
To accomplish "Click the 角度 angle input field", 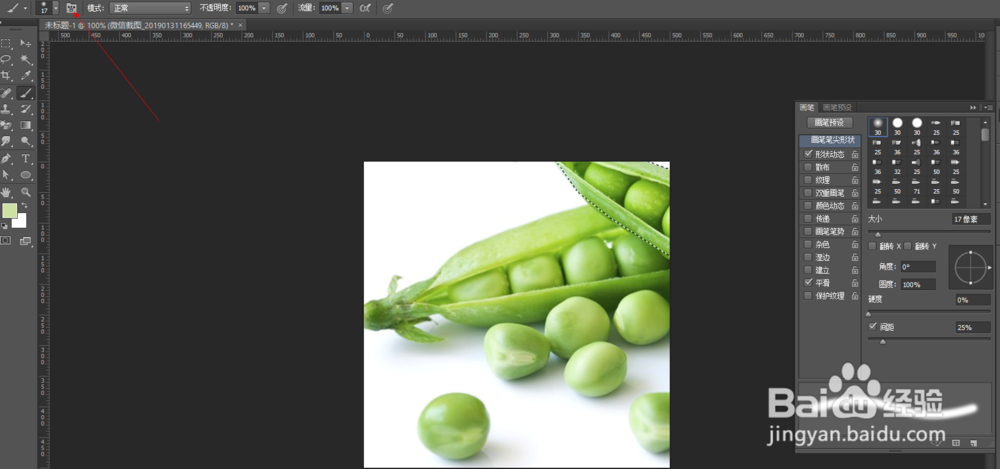I will point(918,267).
